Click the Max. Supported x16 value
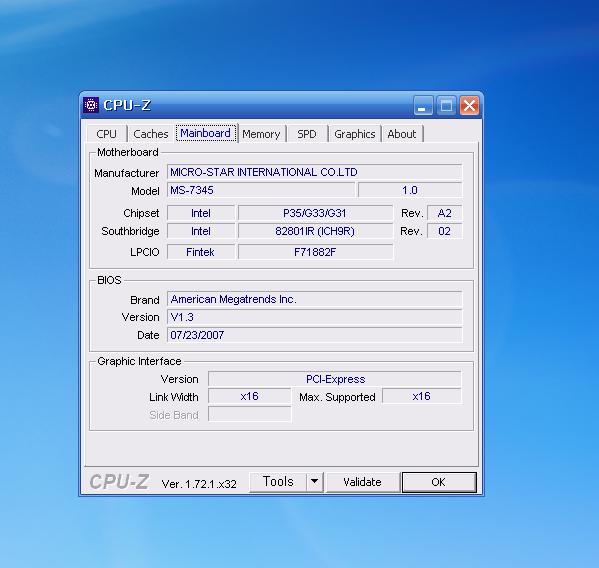 click(421, 396)
